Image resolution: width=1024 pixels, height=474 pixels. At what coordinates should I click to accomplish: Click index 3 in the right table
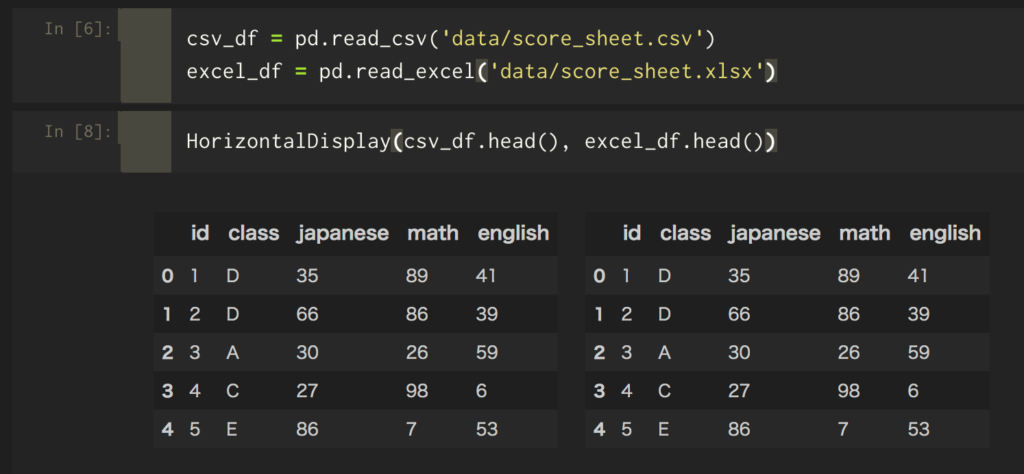[600, 392]
